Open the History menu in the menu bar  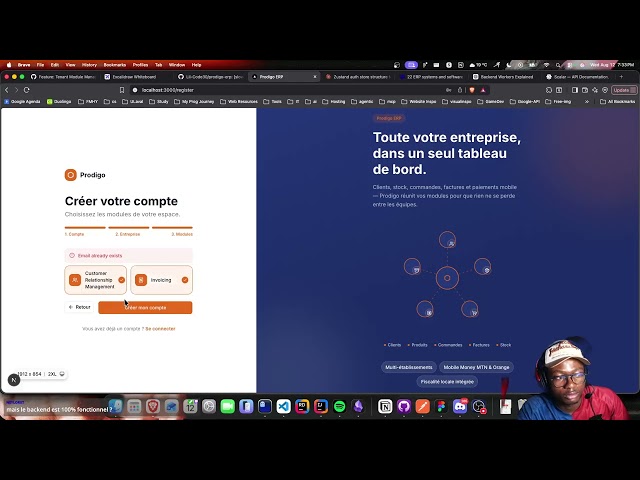[89, 65]
